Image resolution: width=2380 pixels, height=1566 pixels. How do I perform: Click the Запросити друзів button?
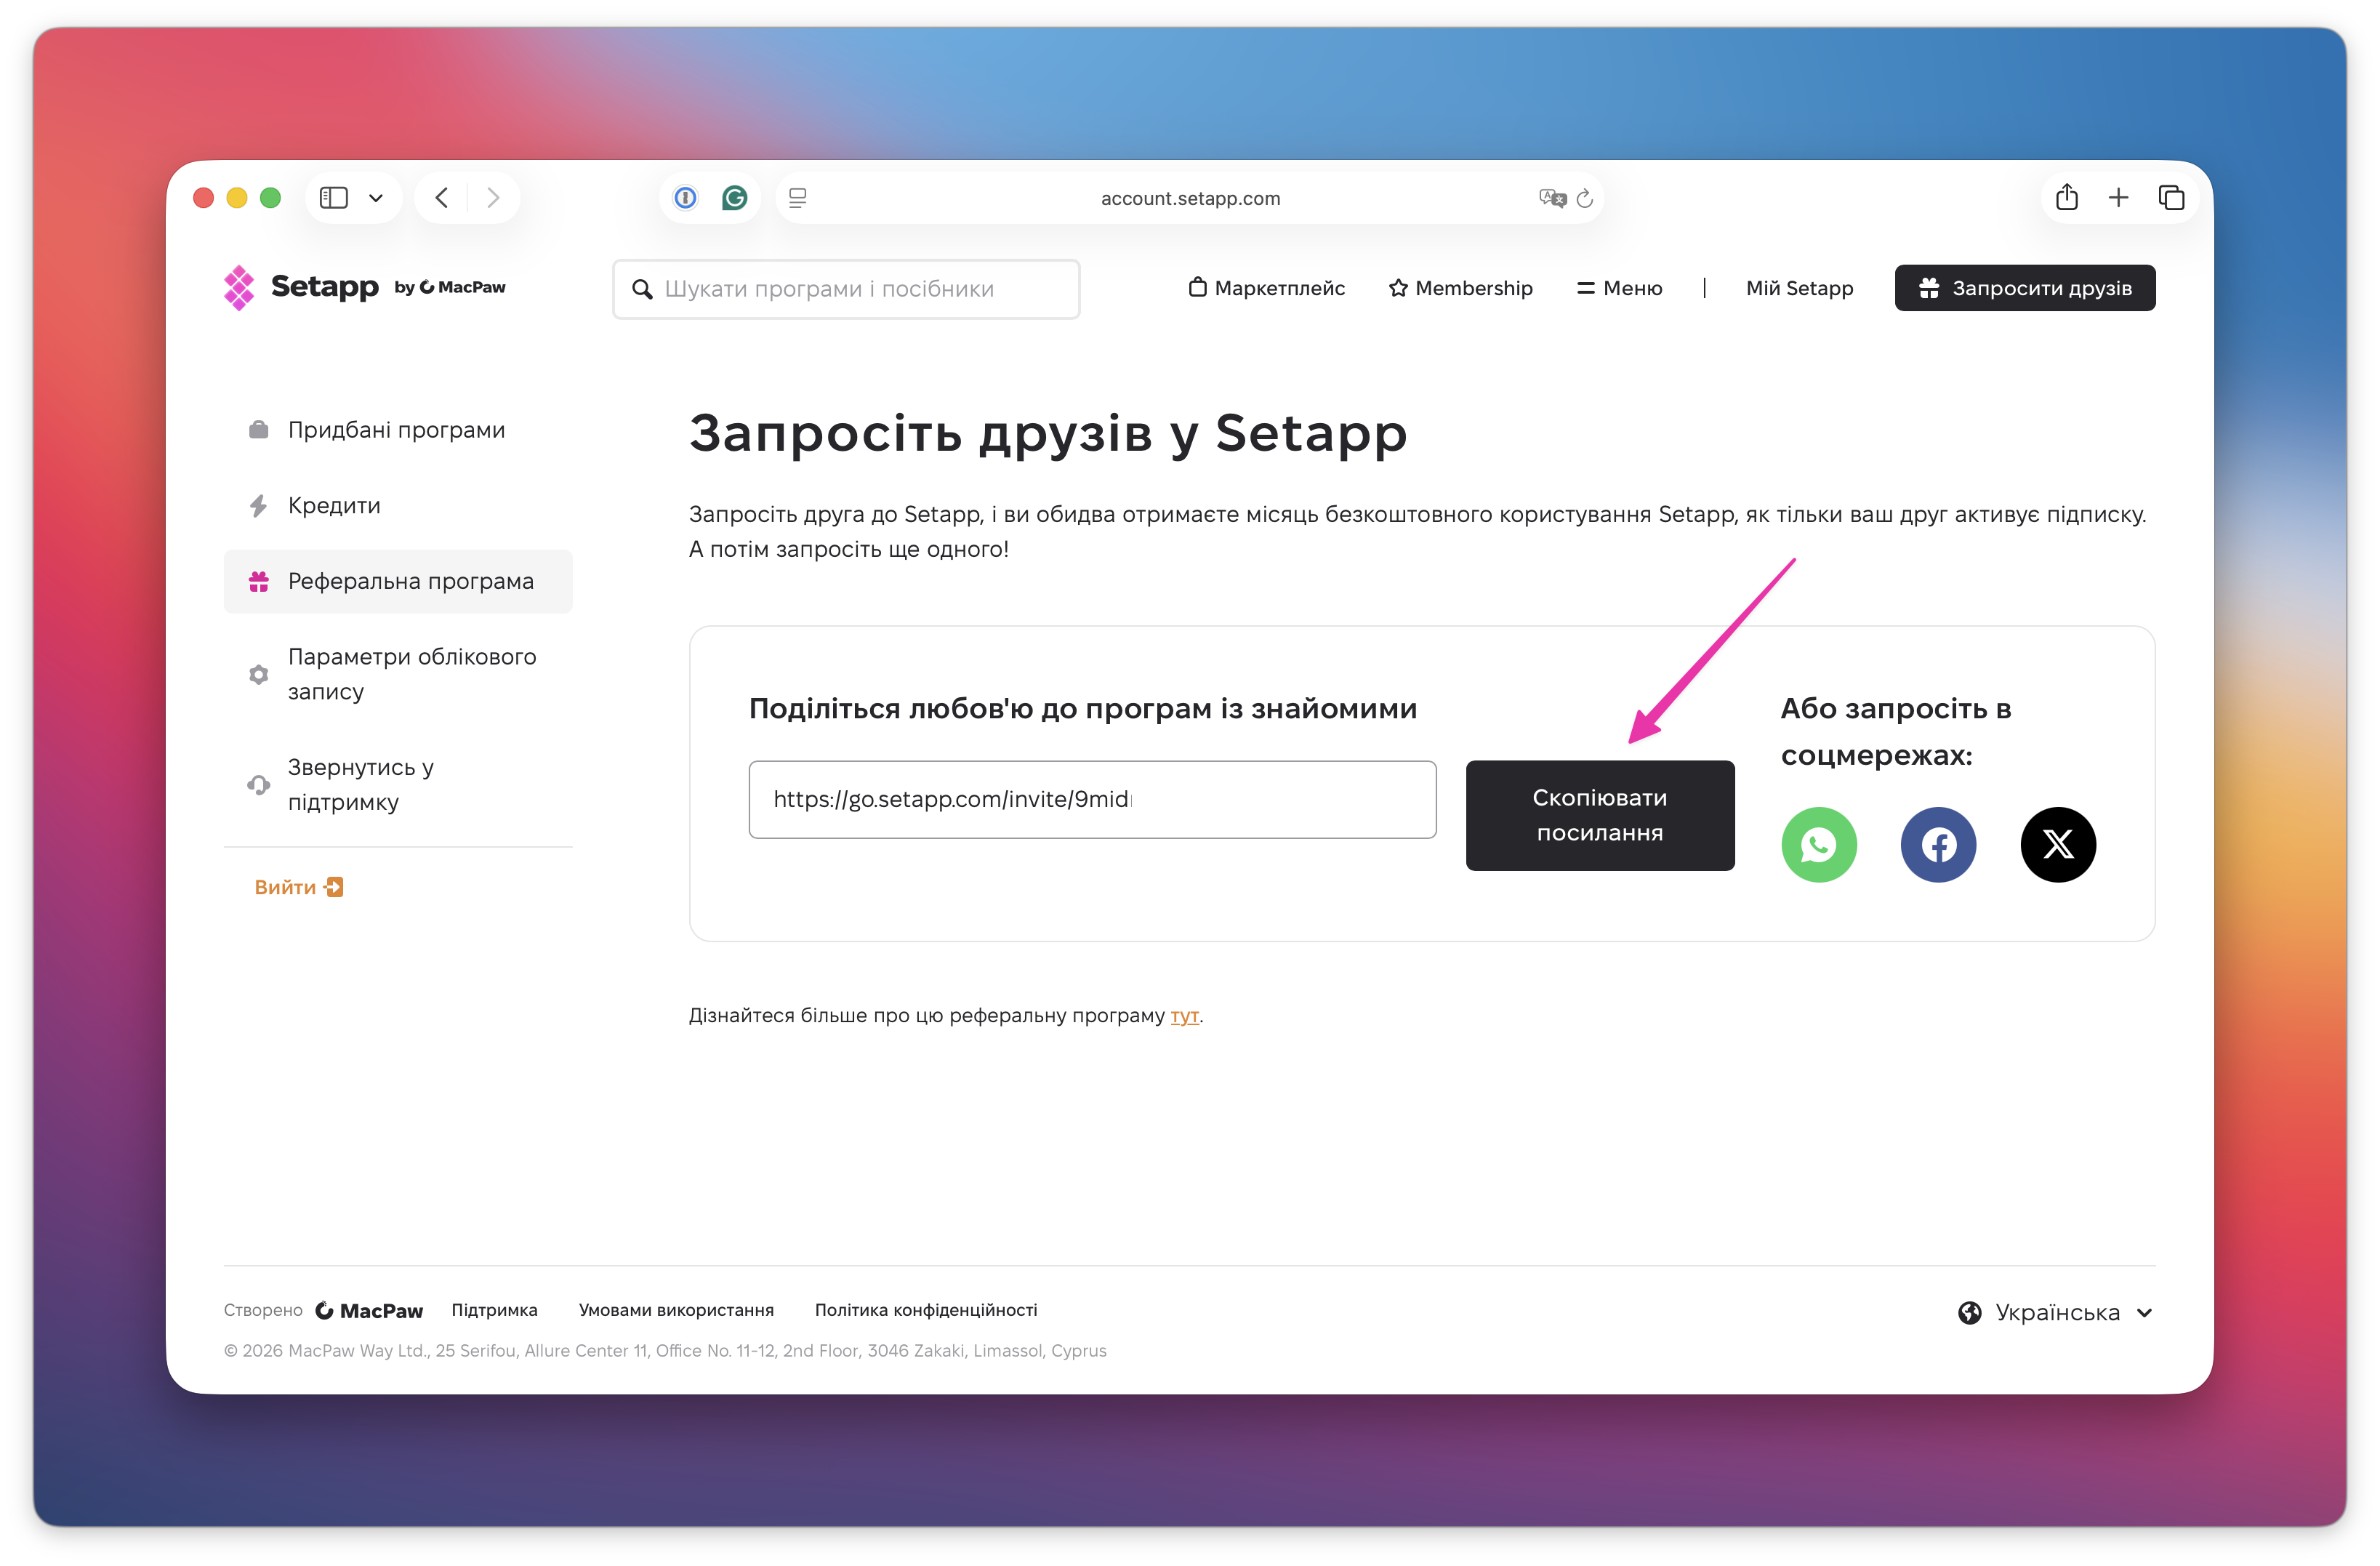click(x=2024, y=288)
